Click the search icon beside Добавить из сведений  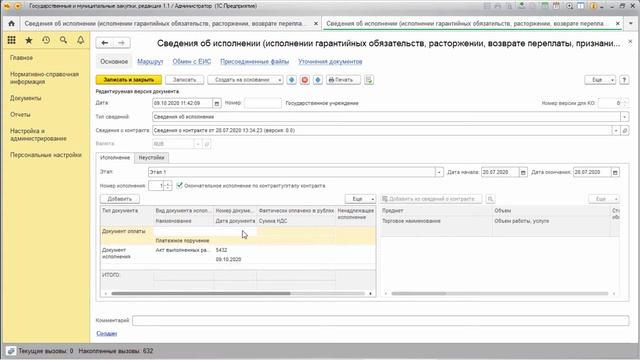tap(490, 199)
